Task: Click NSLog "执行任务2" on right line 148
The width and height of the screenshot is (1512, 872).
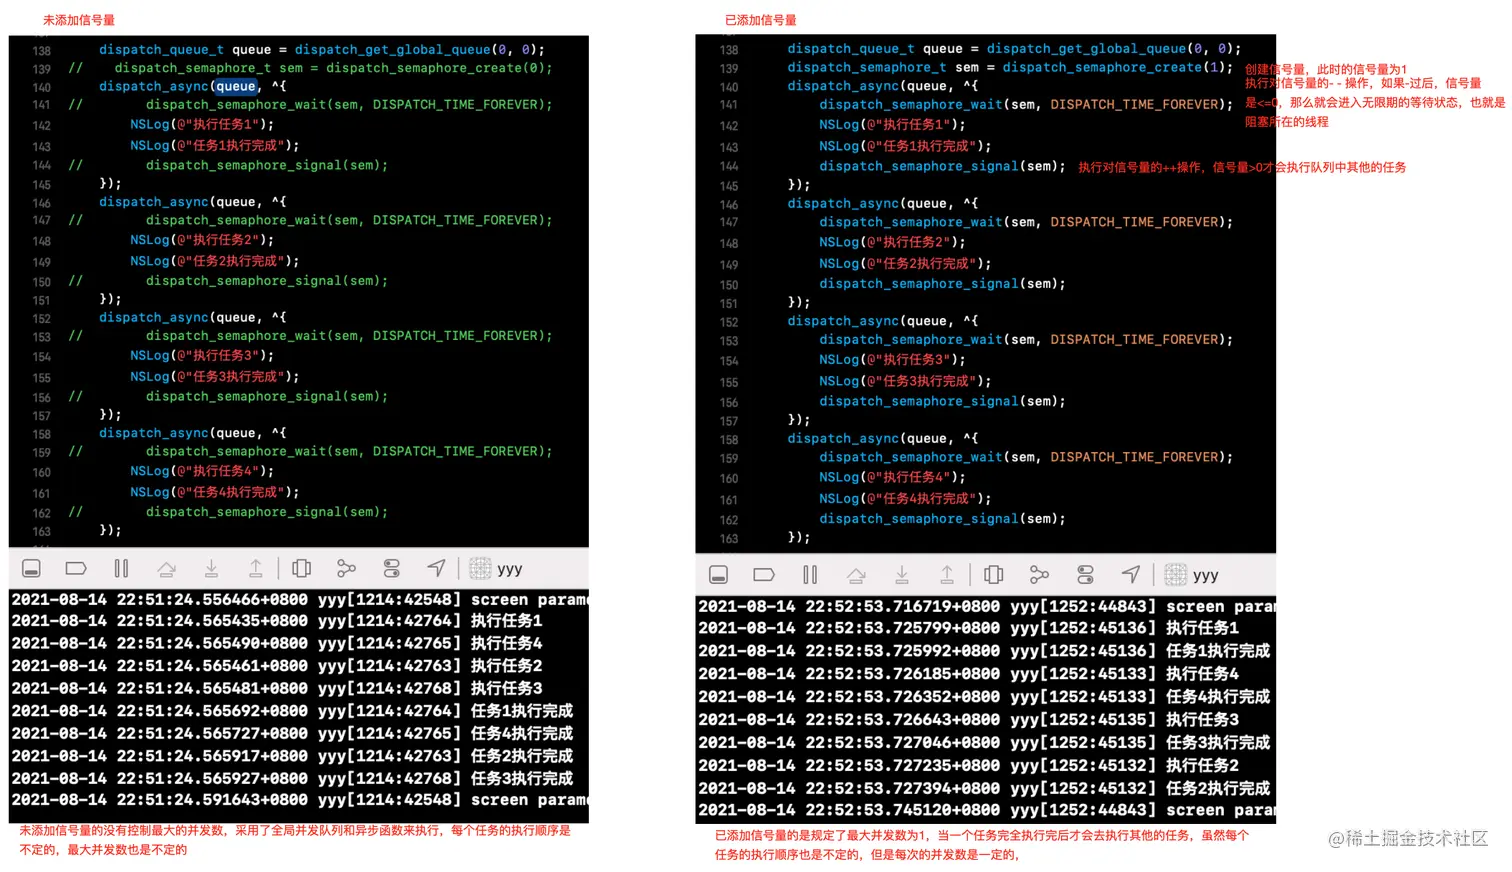Action: 892,242
